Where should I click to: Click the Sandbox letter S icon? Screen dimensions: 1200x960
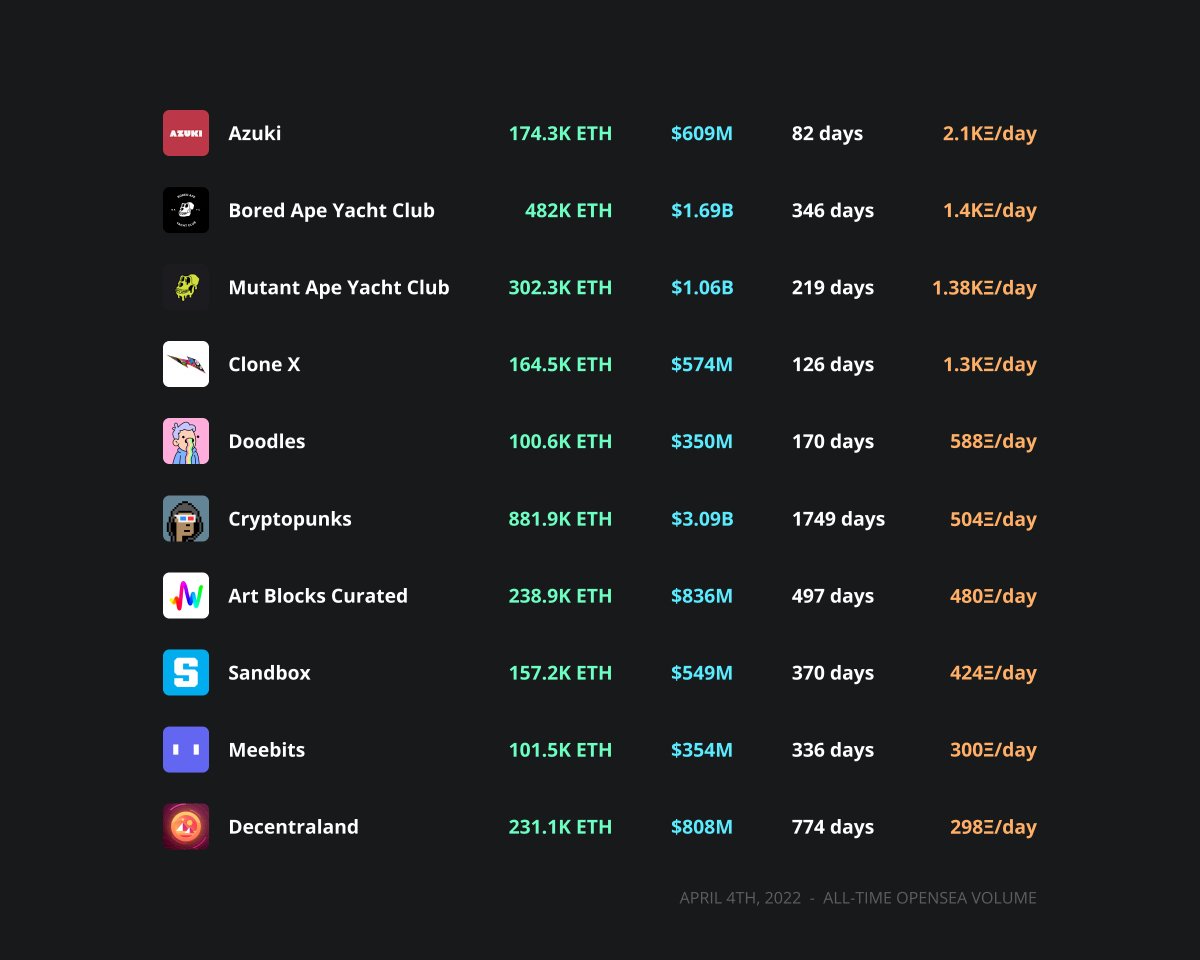pos(185,673)
